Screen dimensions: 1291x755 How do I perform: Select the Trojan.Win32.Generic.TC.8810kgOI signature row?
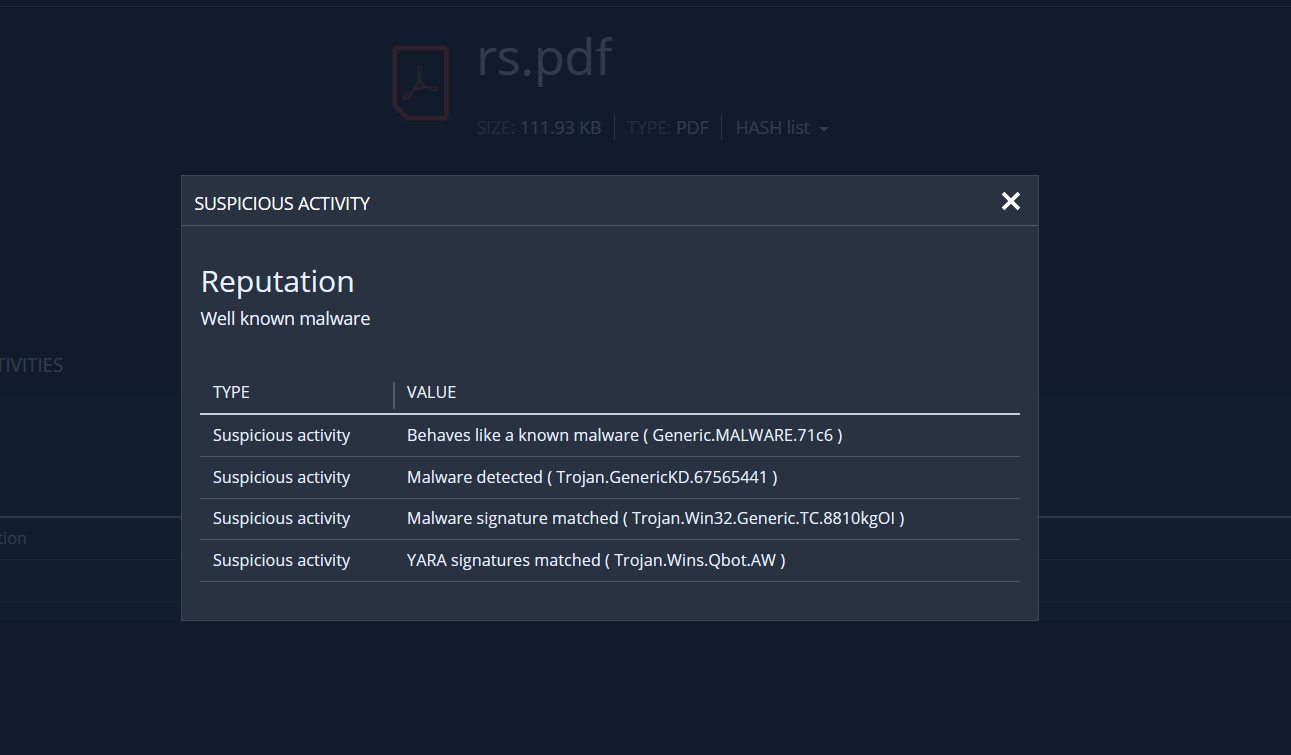click(655, 518)
